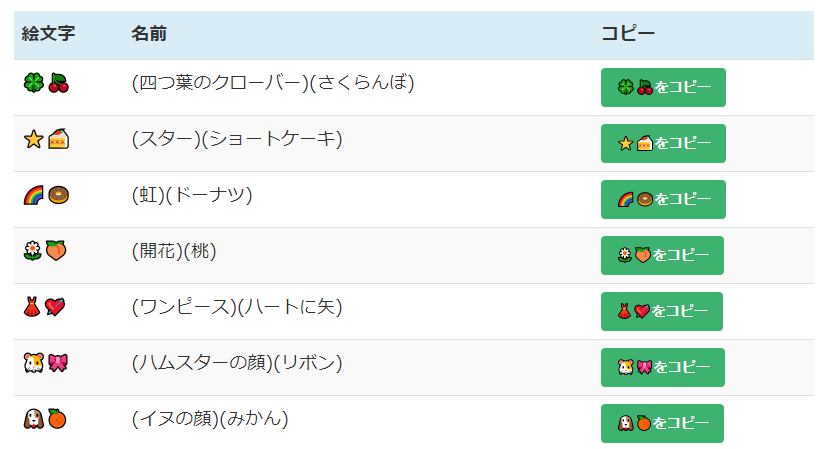
Task: Click the pink ribbon emoji in the emoji column
Action: pyautogui.click(x=57, y=363)
